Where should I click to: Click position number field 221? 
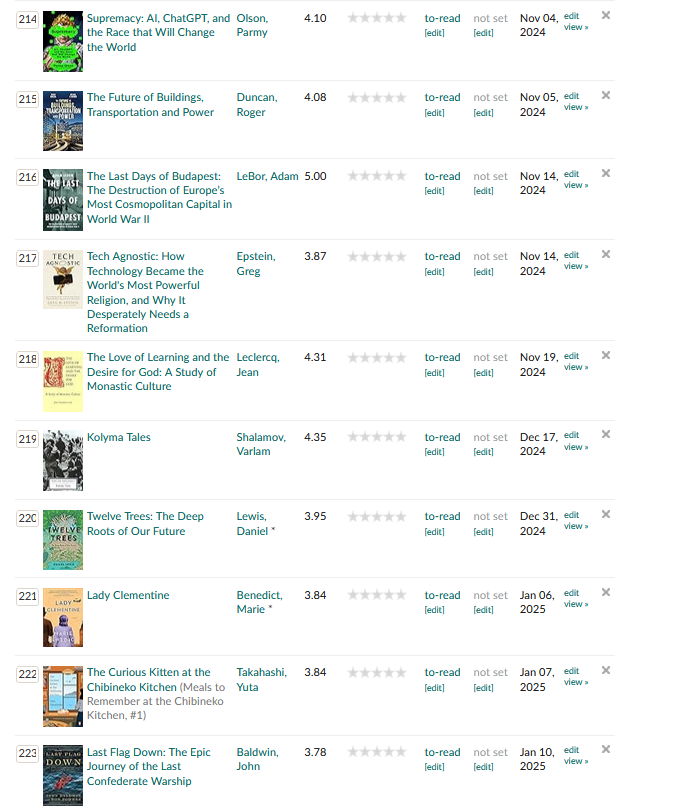coord(28,596)
